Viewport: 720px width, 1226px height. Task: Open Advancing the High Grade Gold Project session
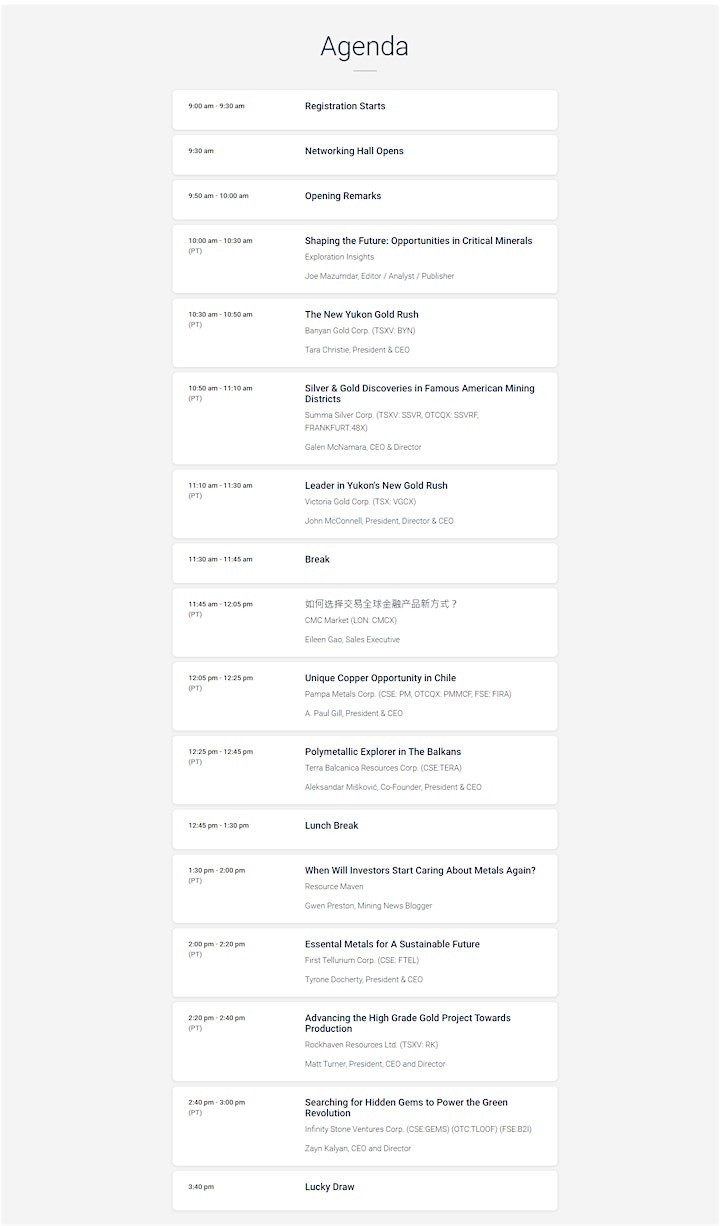(x=364, y=1041)
